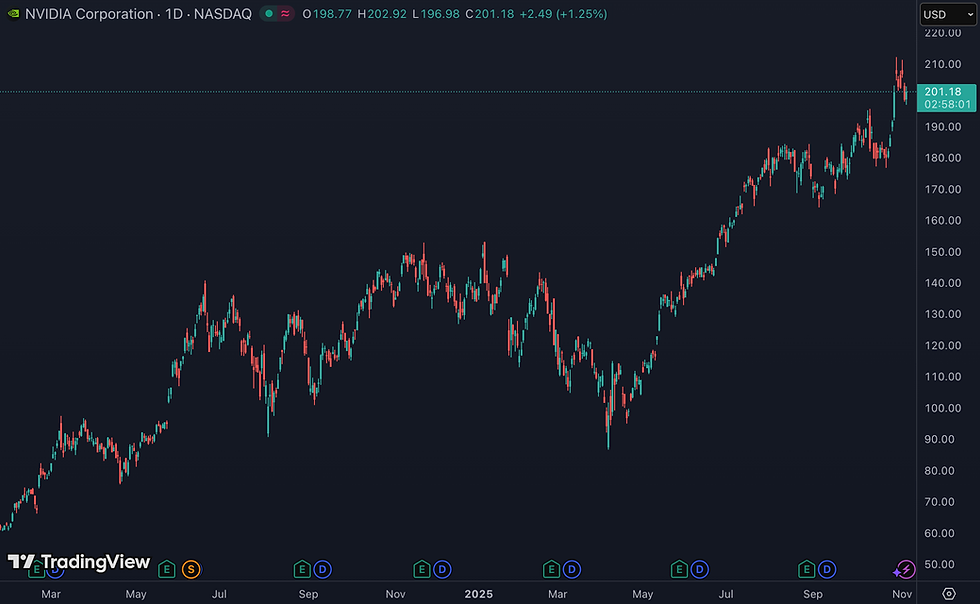Viewport: 980px width, 604px height.
Task: Click the pink approximate-data indicator icon
Action: [x=285, y=14]
